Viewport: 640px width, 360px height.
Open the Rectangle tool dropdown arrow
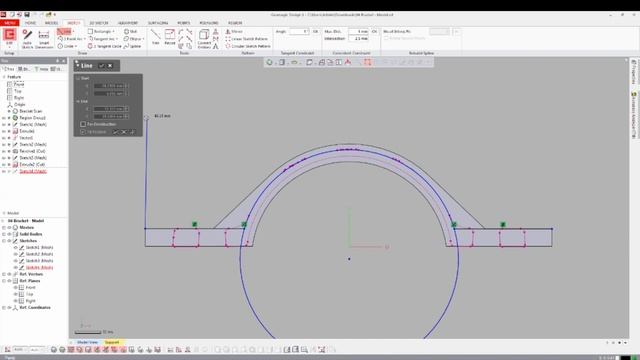pyautogui.click(x=113, y=31)
